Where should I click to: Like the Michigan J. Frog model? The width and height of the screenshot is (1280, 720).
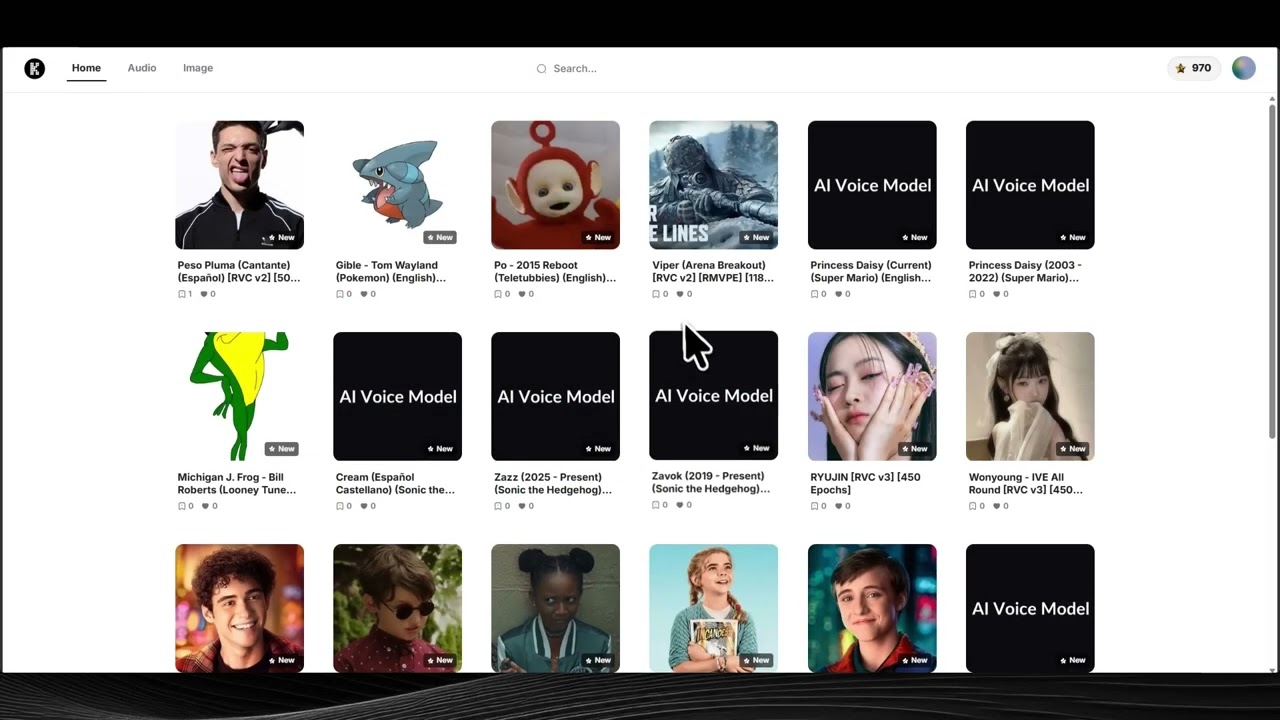pyautogui.click(x=206, y=506)
